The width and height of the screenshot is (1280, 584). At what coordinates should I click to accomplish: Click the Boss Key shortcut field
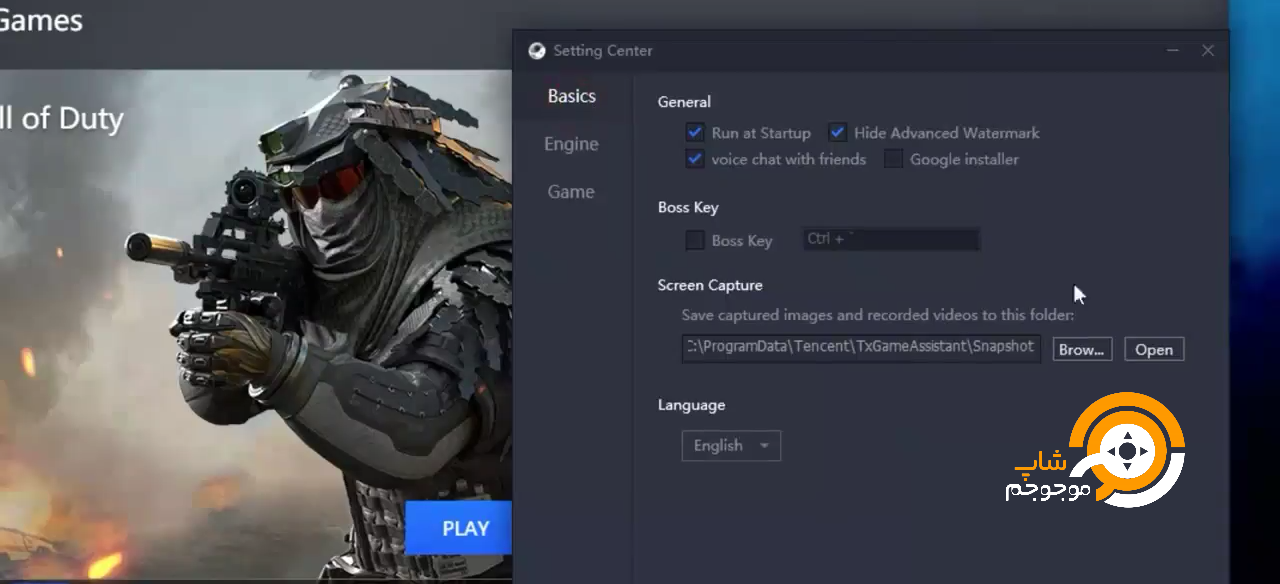click(891, 239)
